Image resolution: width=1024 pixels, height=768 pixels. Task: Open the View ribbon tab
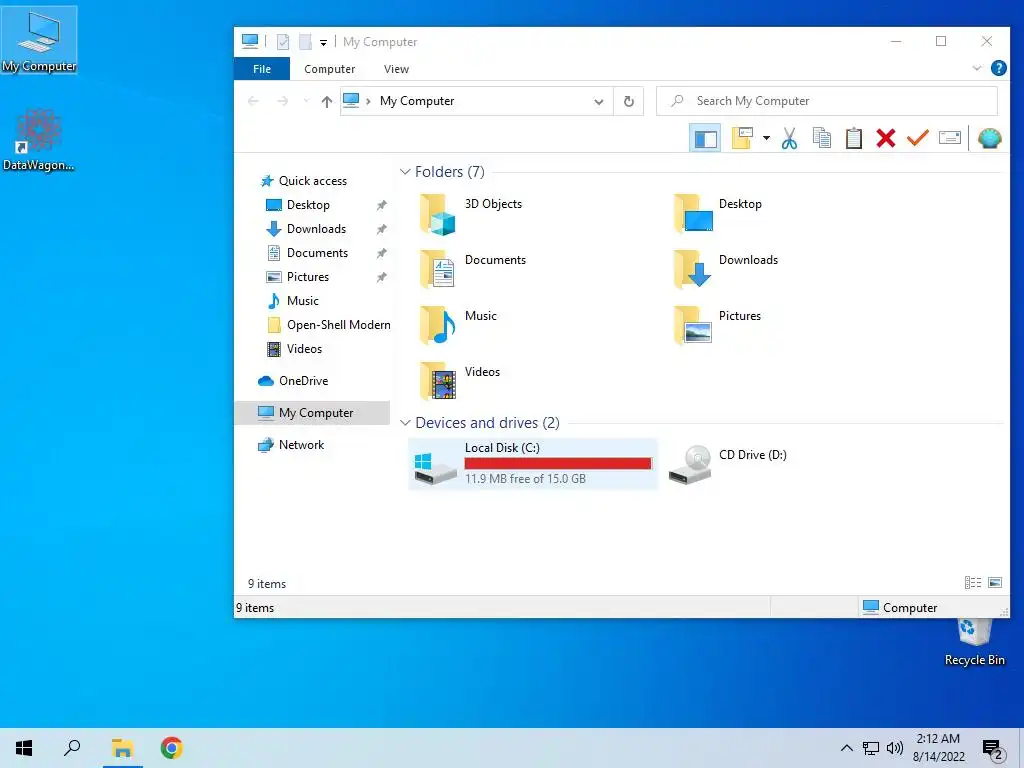pos(396,69)
